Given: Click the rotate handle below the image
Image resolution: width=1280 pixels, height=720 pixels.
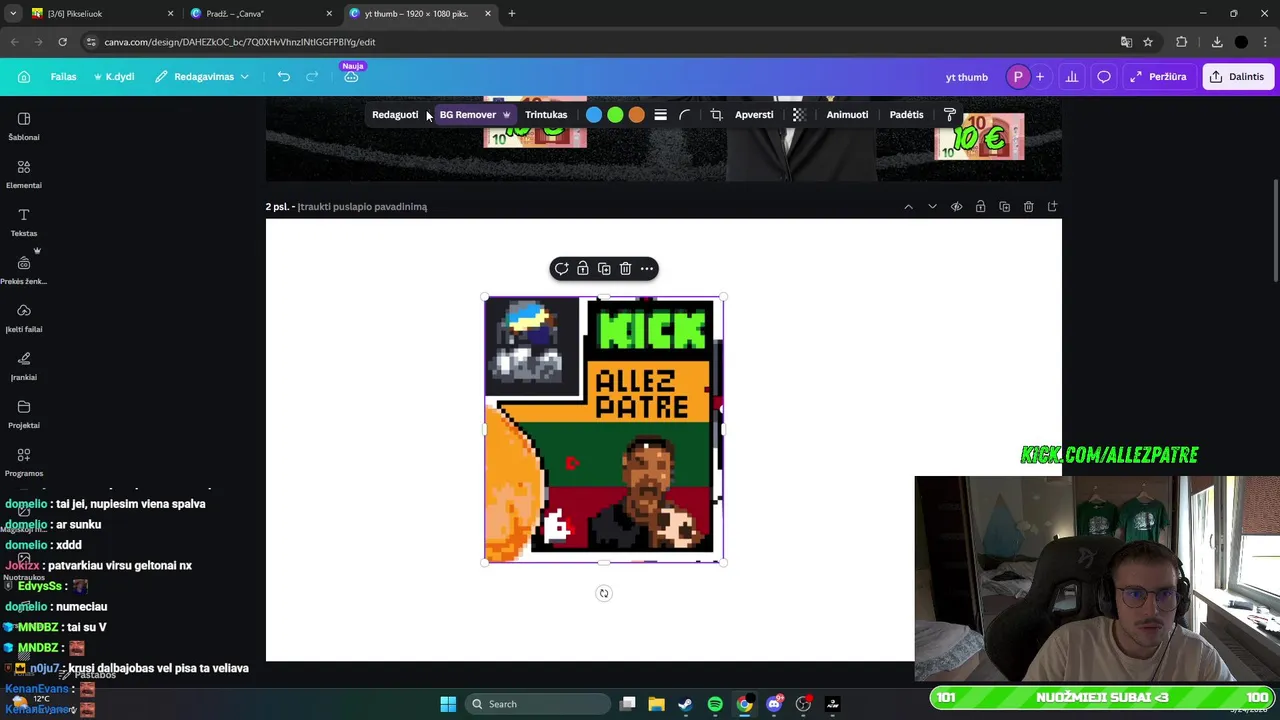Looking at the screenshot, I should point(604,594).
